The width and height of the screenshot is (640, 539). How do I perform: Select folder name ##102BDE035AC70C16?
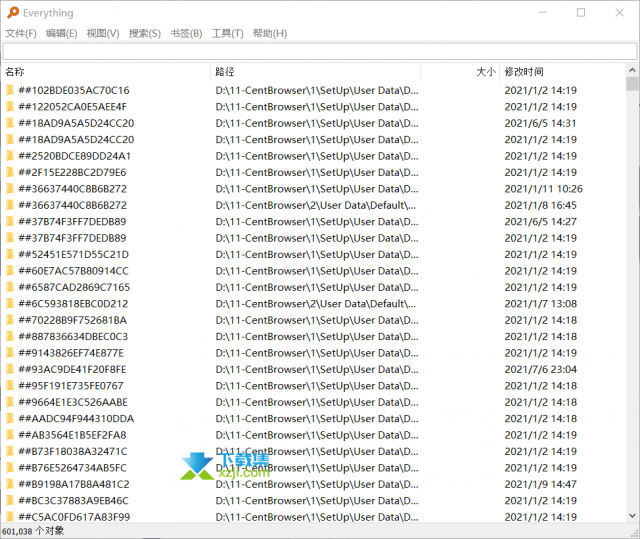click(x=74, y=90)
